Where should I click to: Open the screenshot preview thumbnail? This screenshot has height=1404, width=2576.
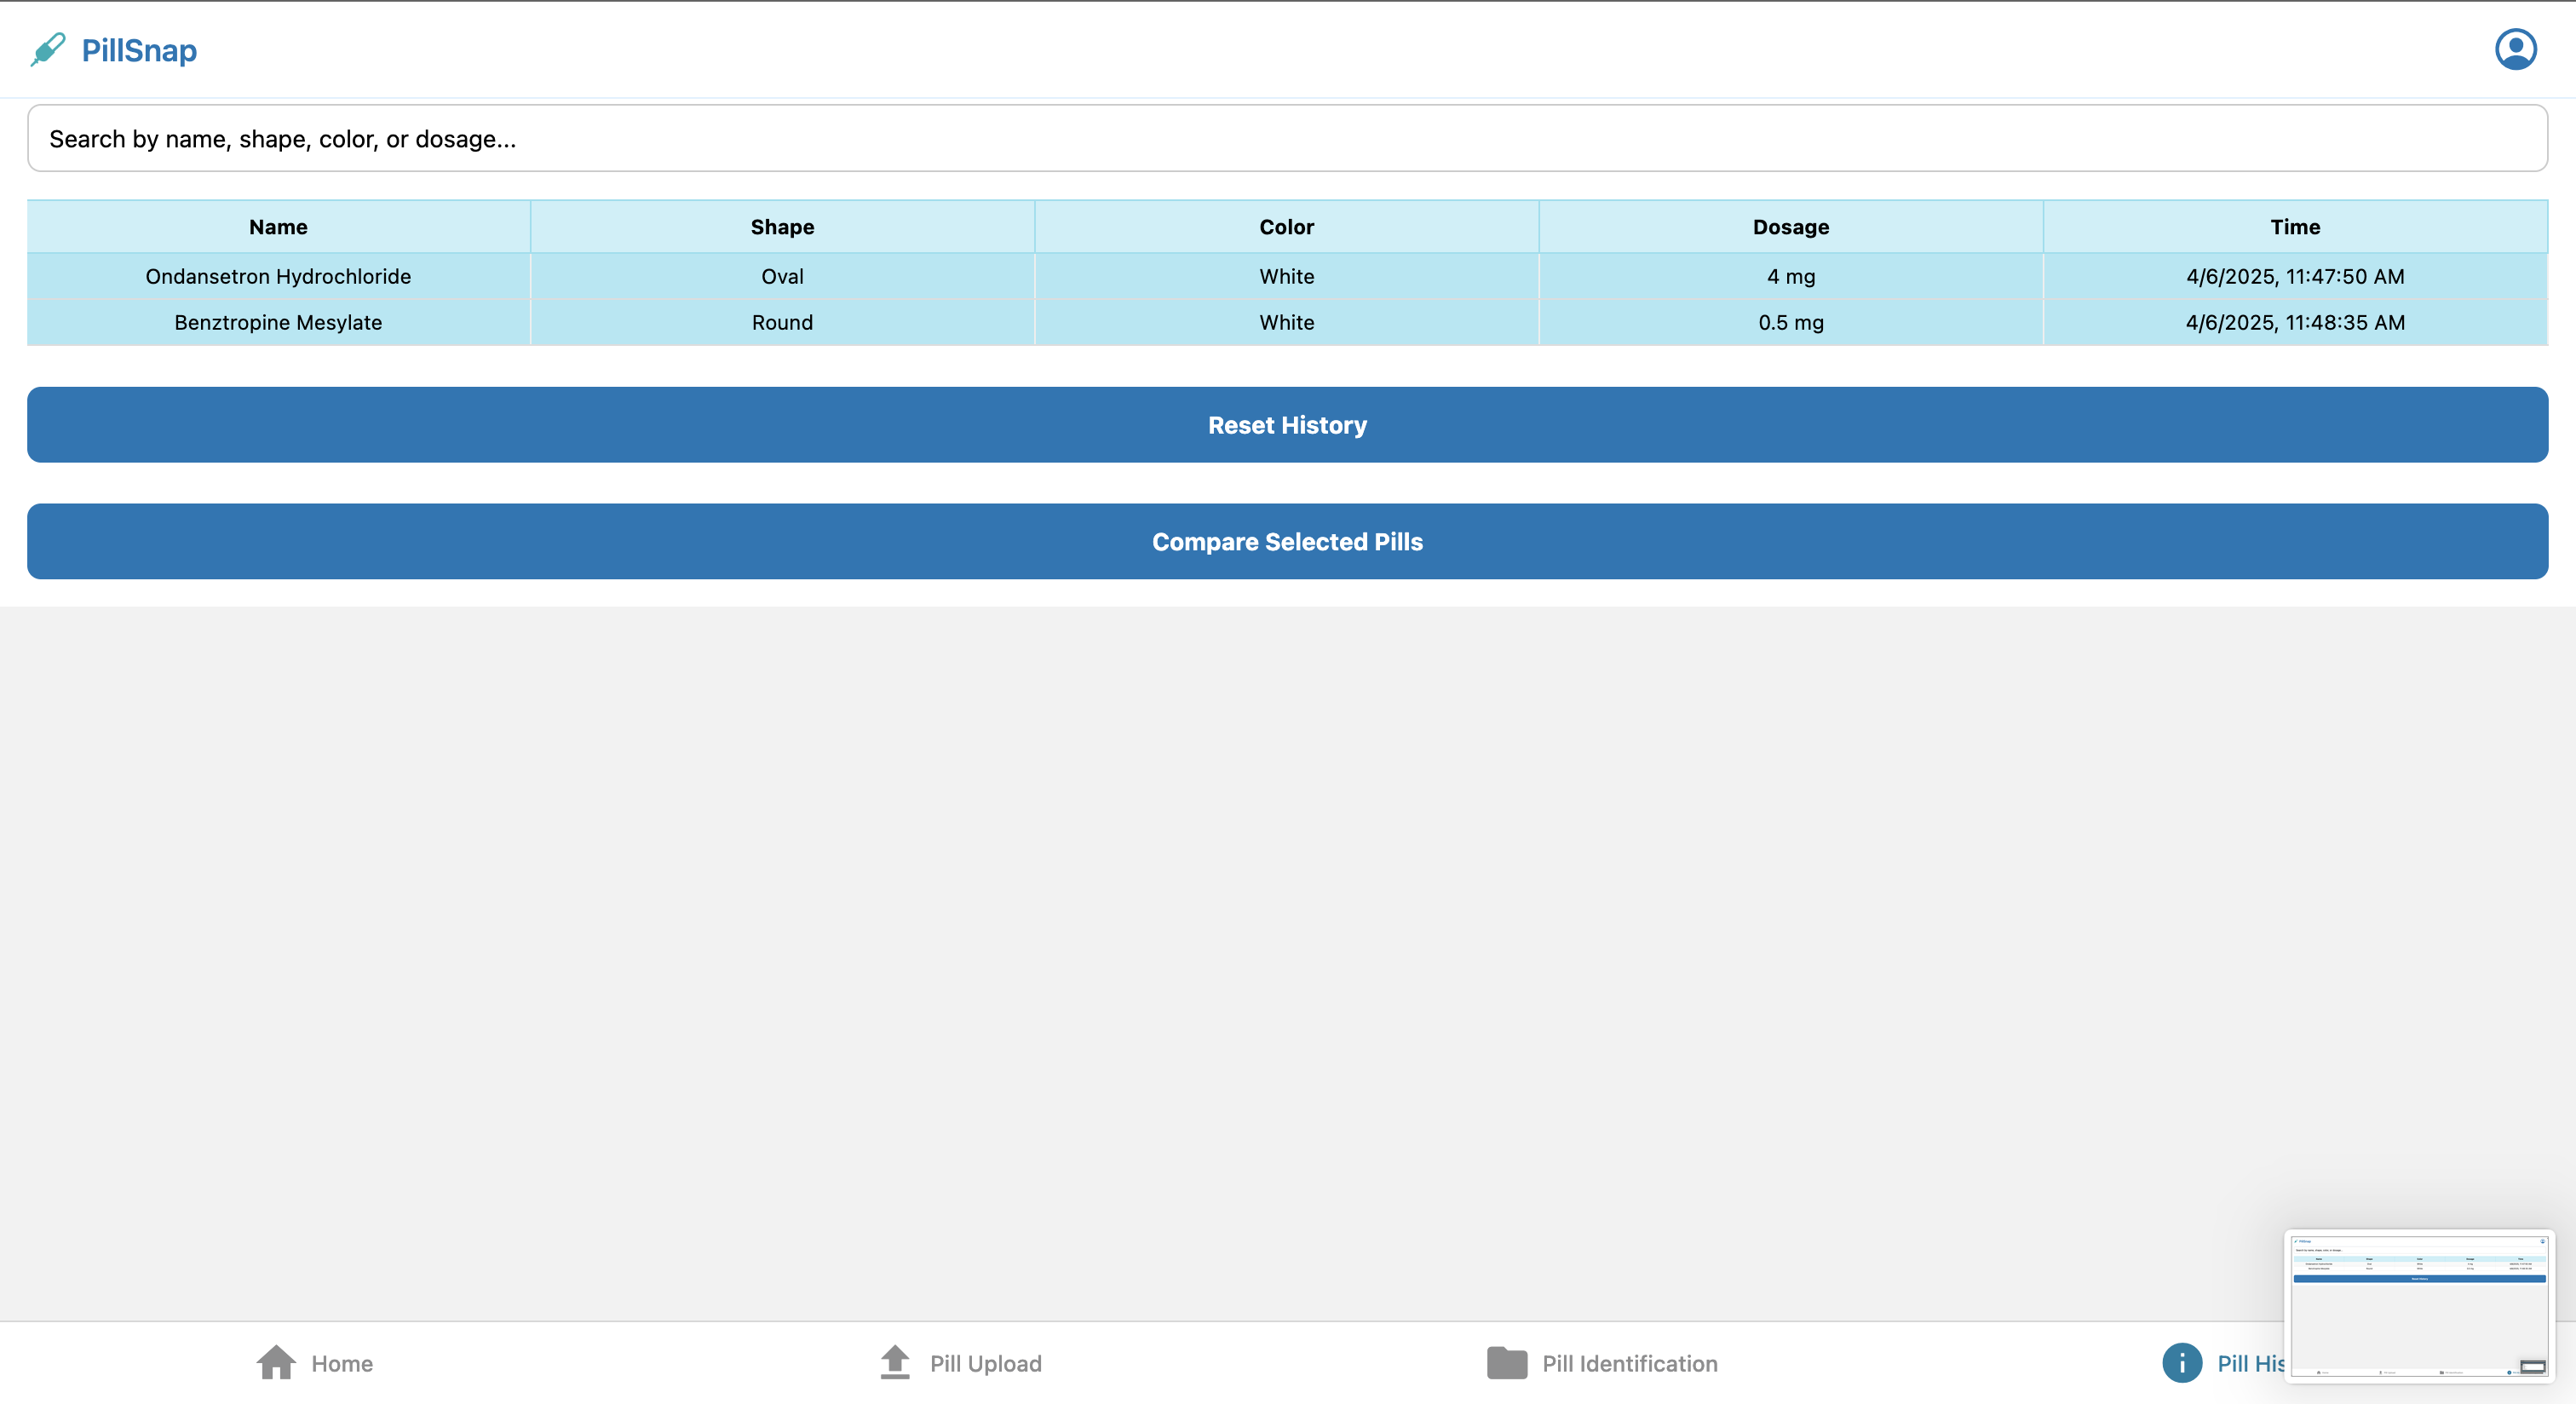tap(2418, 1305)
